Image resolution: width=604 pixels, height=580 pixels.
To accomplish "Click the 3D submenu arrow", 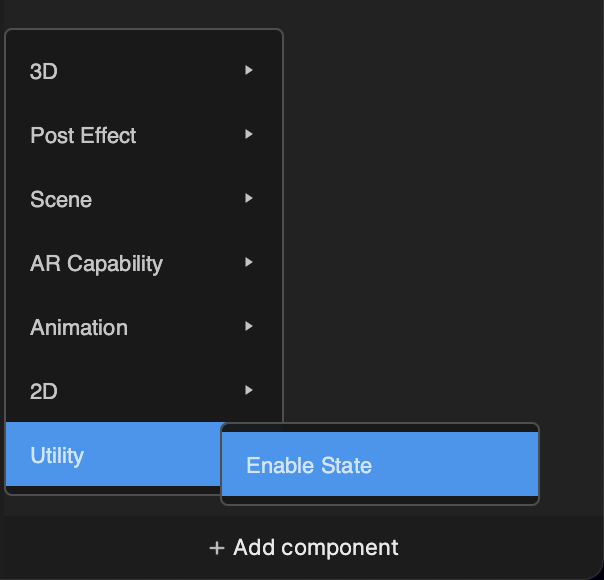I will pyautogui.click(x=249, y=70).
